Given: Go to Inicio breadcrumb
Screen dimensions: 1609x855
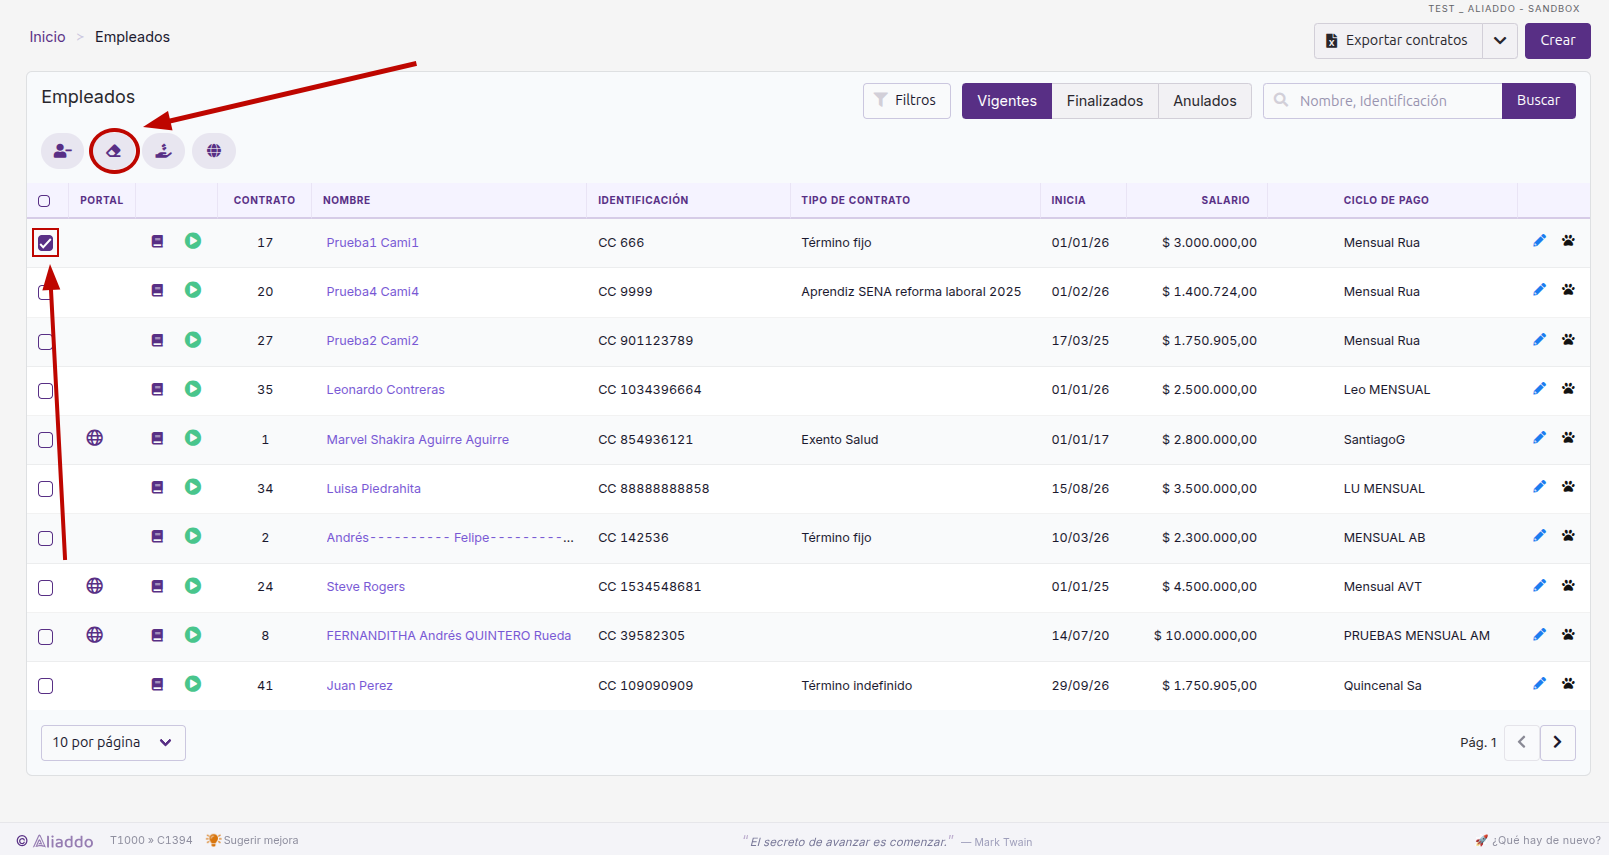Looking at the screenshot, I should tap(47, 37).
